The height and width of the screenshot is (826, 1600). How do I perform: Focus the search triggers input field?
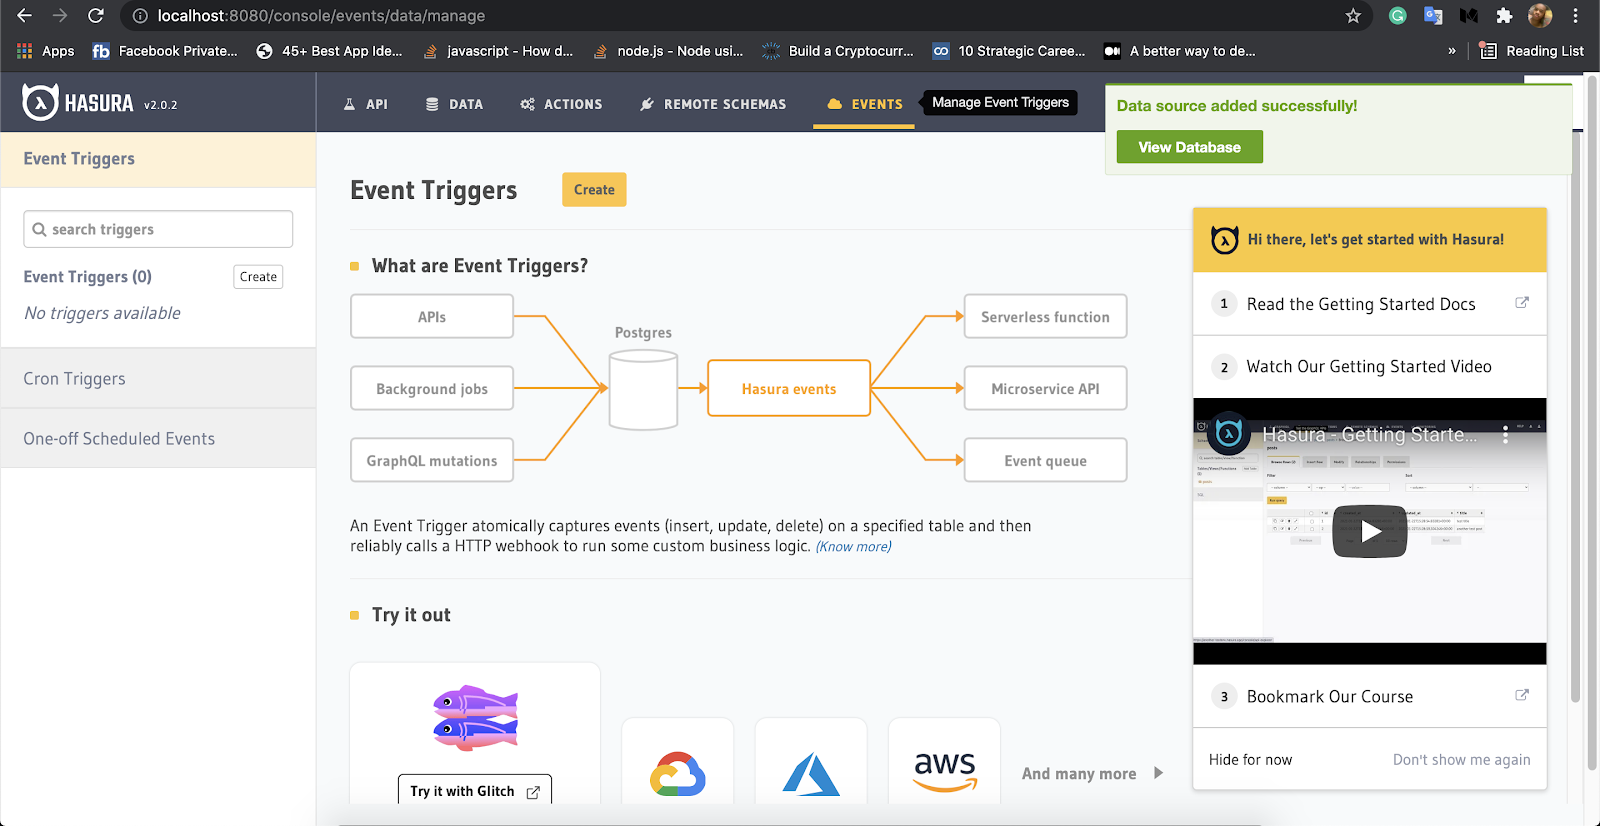coord(158,229)
